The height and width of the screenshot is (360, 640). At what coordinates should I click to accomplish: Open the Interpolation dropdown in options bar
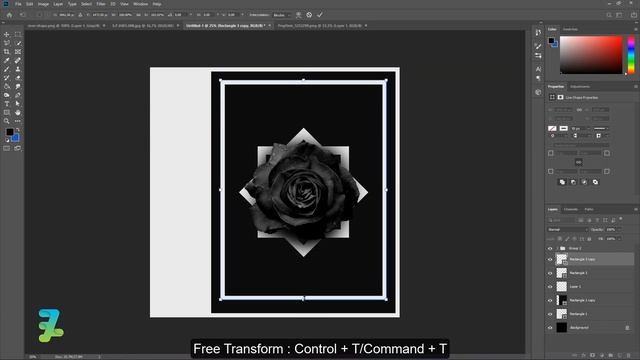click(x=282, y=15)
